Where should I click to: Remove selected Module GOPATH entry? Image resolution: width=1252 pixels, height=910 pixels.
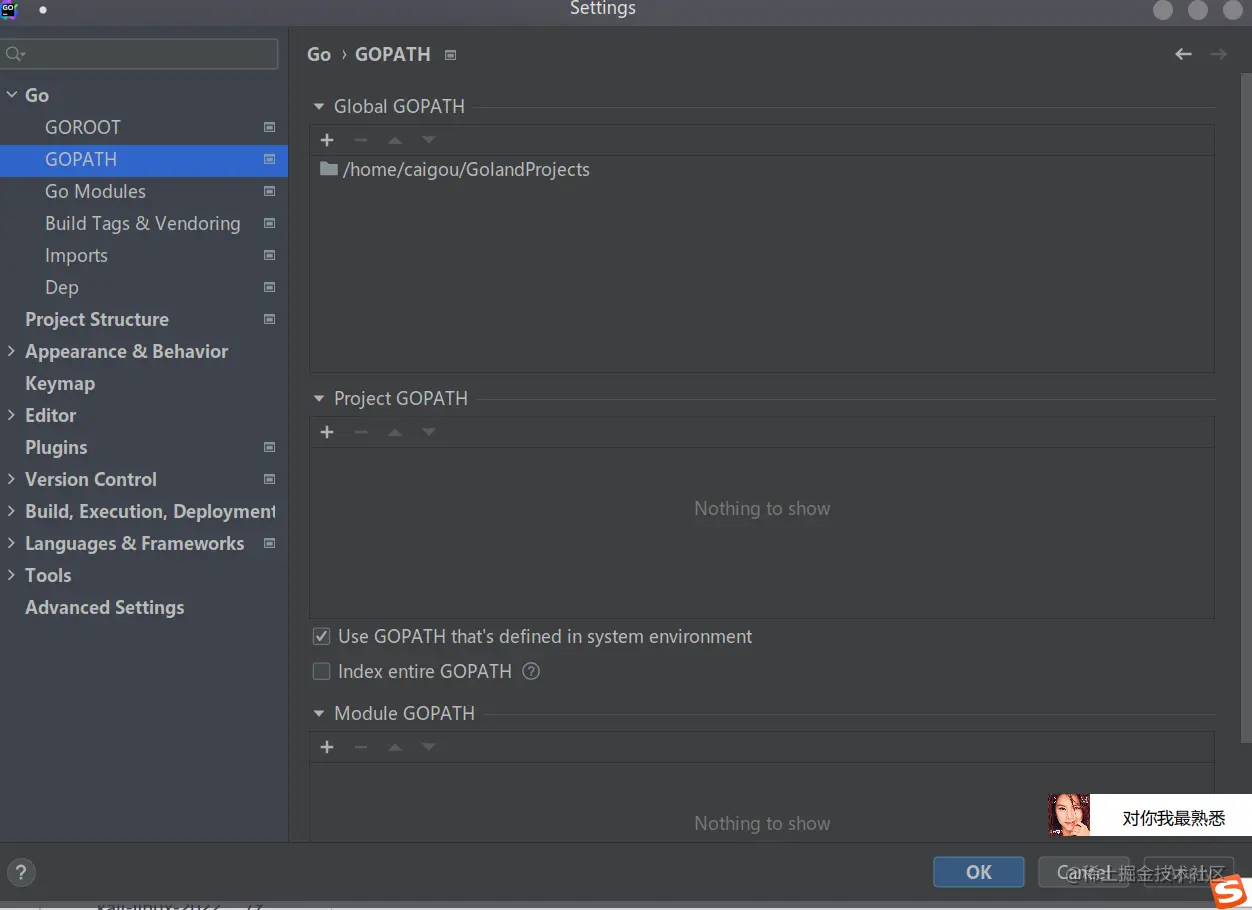361,747
